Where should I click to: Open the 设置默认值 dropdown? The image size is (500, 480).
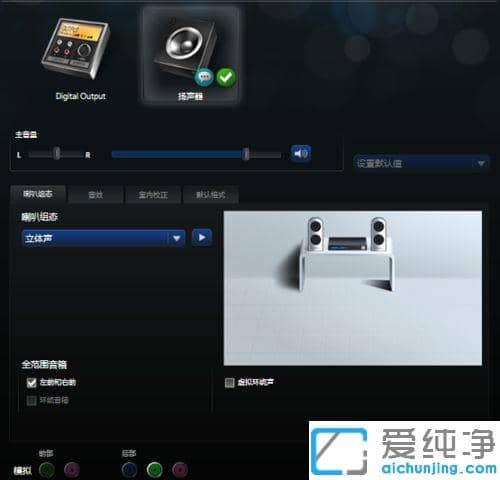(x=421, y=163)
